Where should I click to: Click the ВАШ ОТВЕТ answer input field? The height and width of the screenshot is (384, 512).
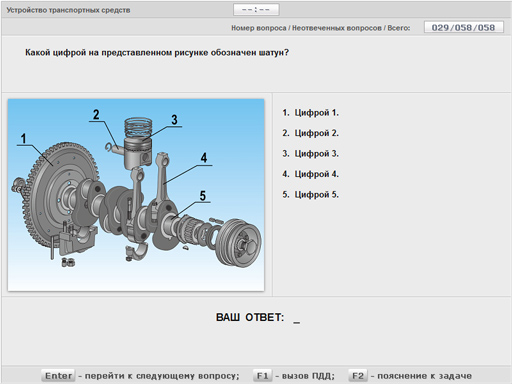296,318
